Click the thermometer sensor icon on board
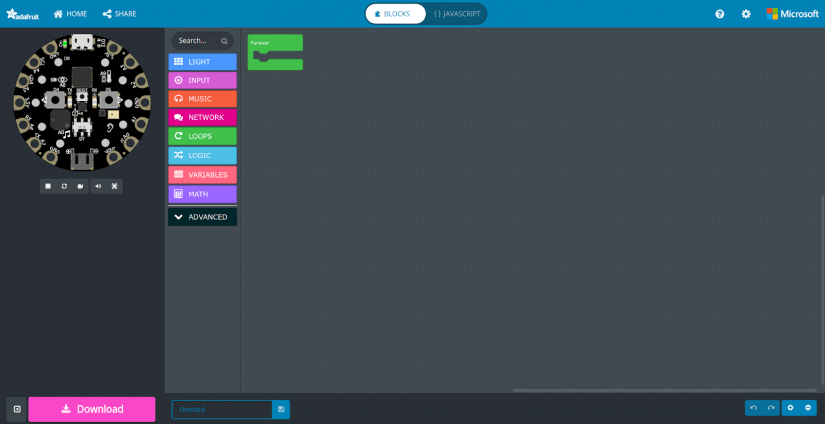 [109, 76]
